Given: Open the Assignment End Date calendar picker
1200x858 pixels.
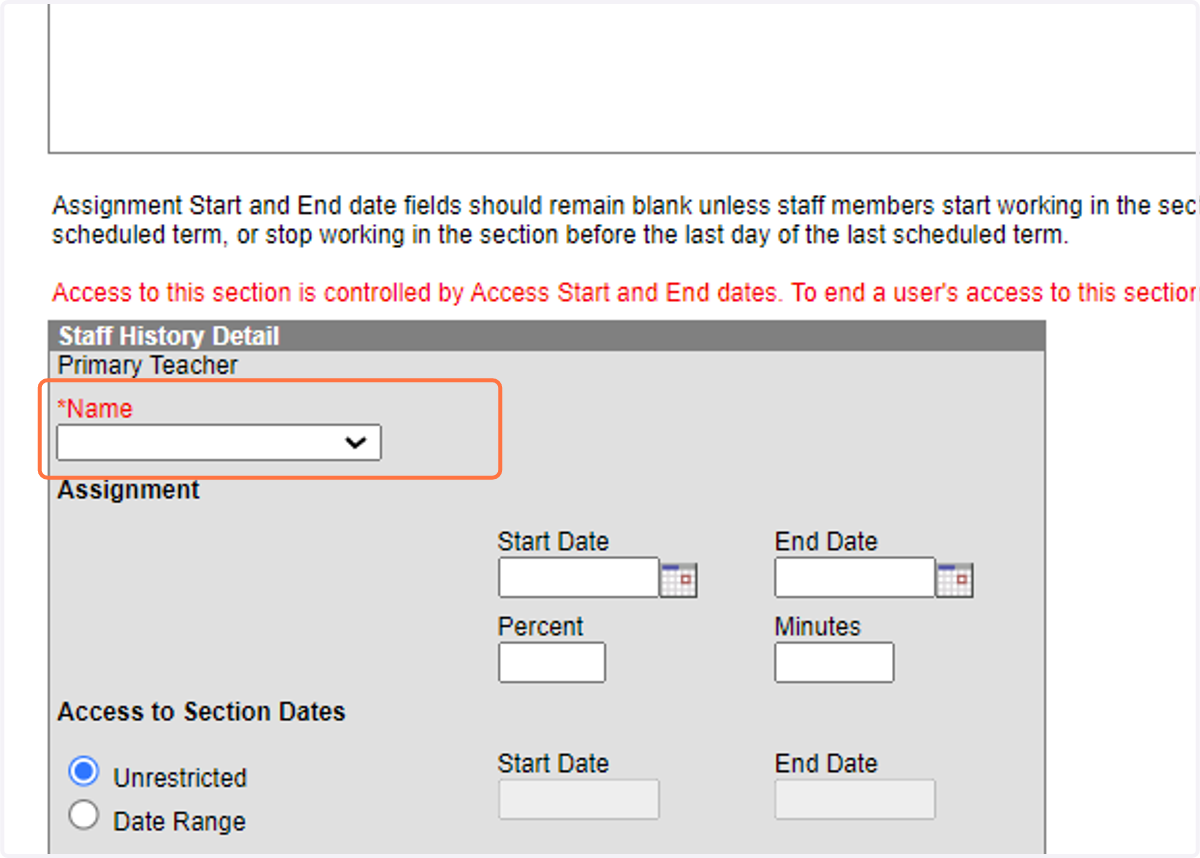Looking at the screenshot, I should point(955,579).
